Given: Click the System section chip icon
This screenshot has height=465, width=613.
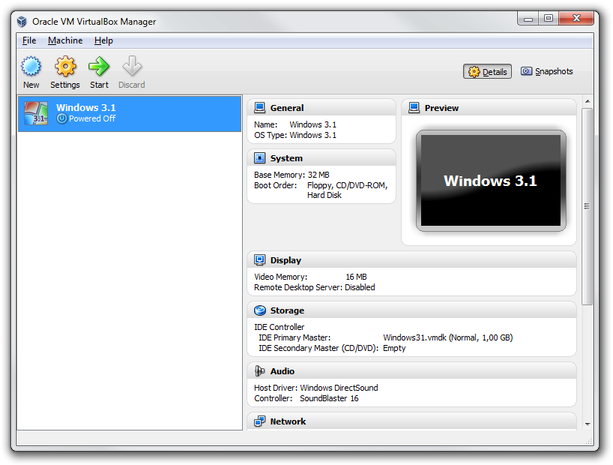Looking at the screenshot, I should (x=260, y=158).
